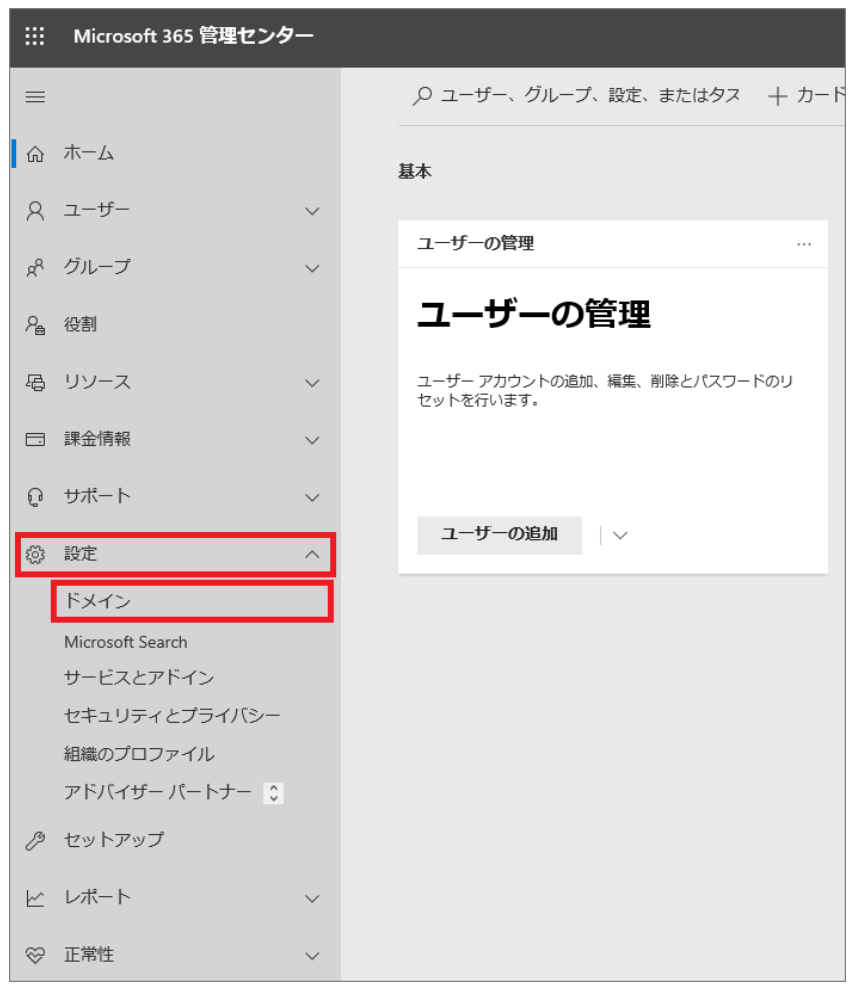The height and width of the screenshot is (989, 859).
Task: Select 役割 in the navigation
Action: (80, 324)
